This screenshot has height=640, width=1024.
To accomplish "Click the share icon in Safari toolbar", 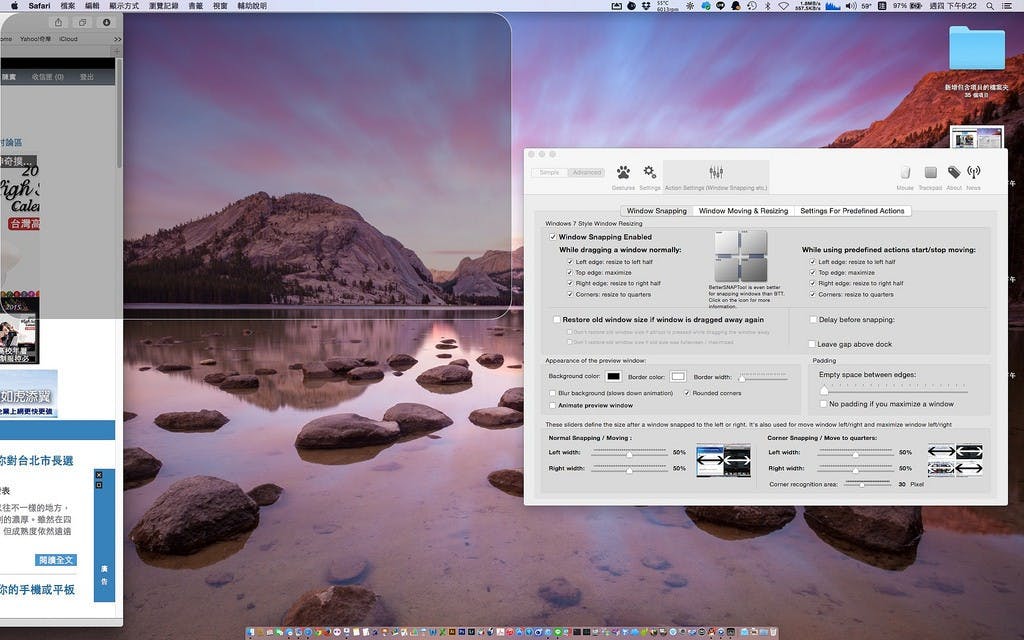I will tap(58, 22).
